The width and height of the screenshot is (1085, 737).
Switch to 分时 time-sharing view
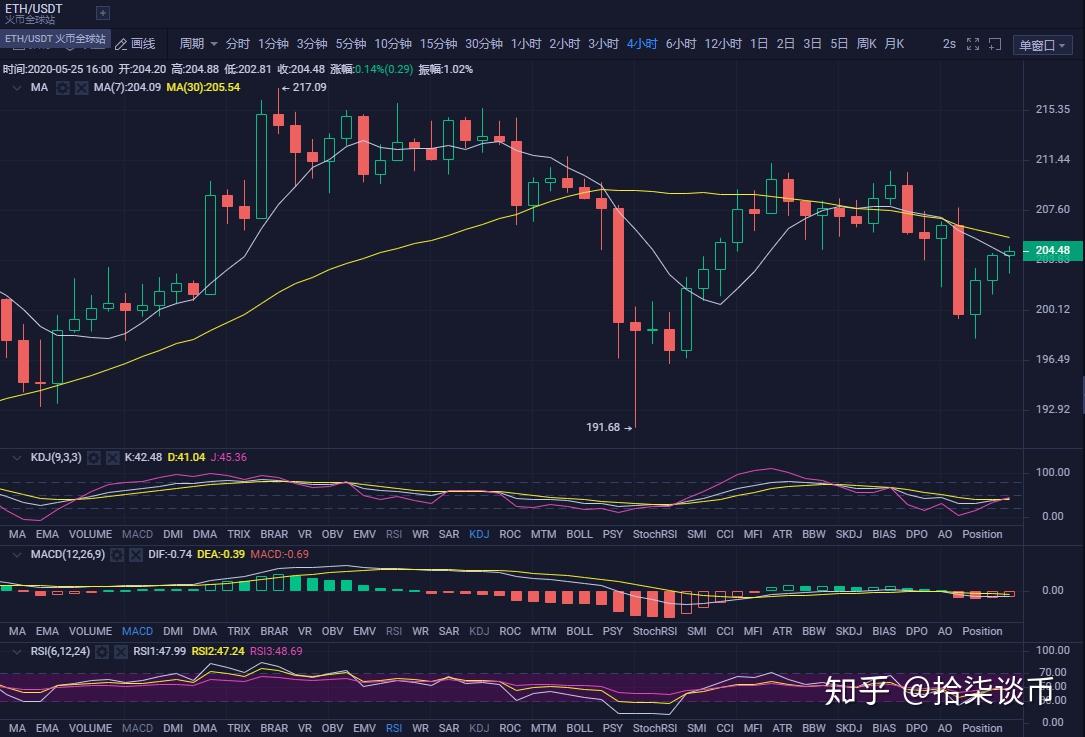[237, 44]
